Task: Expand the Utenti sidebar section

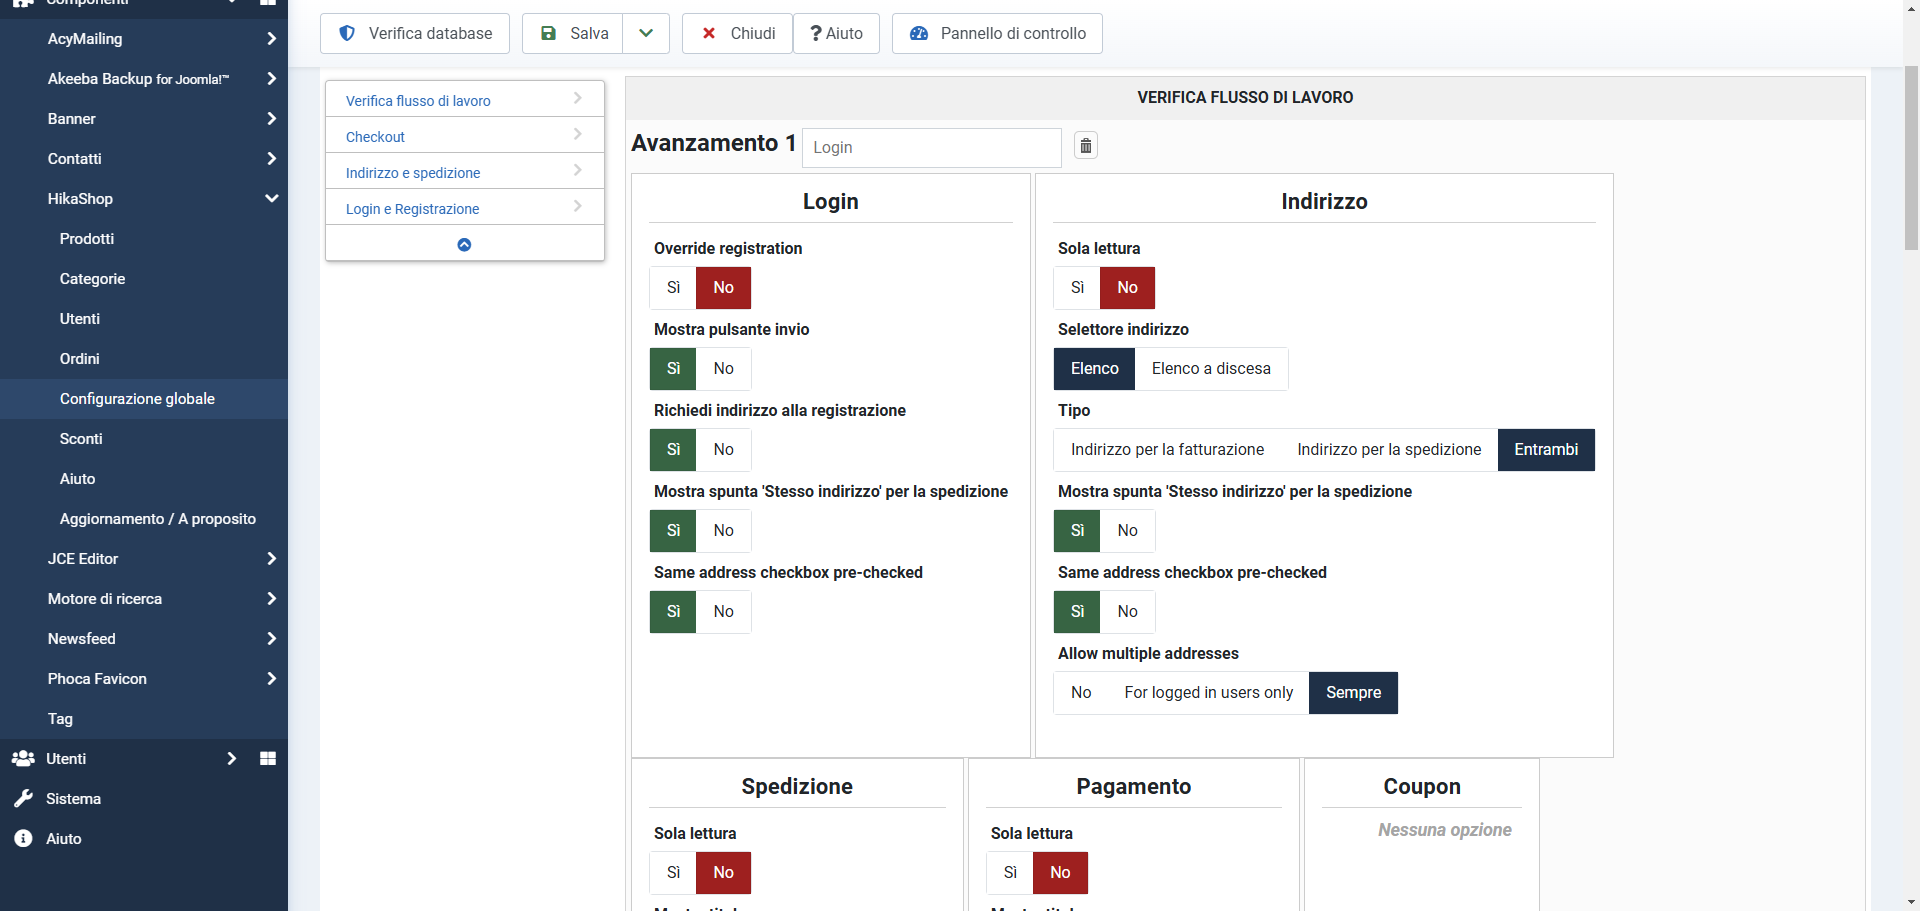Action: tap(231, 759)
